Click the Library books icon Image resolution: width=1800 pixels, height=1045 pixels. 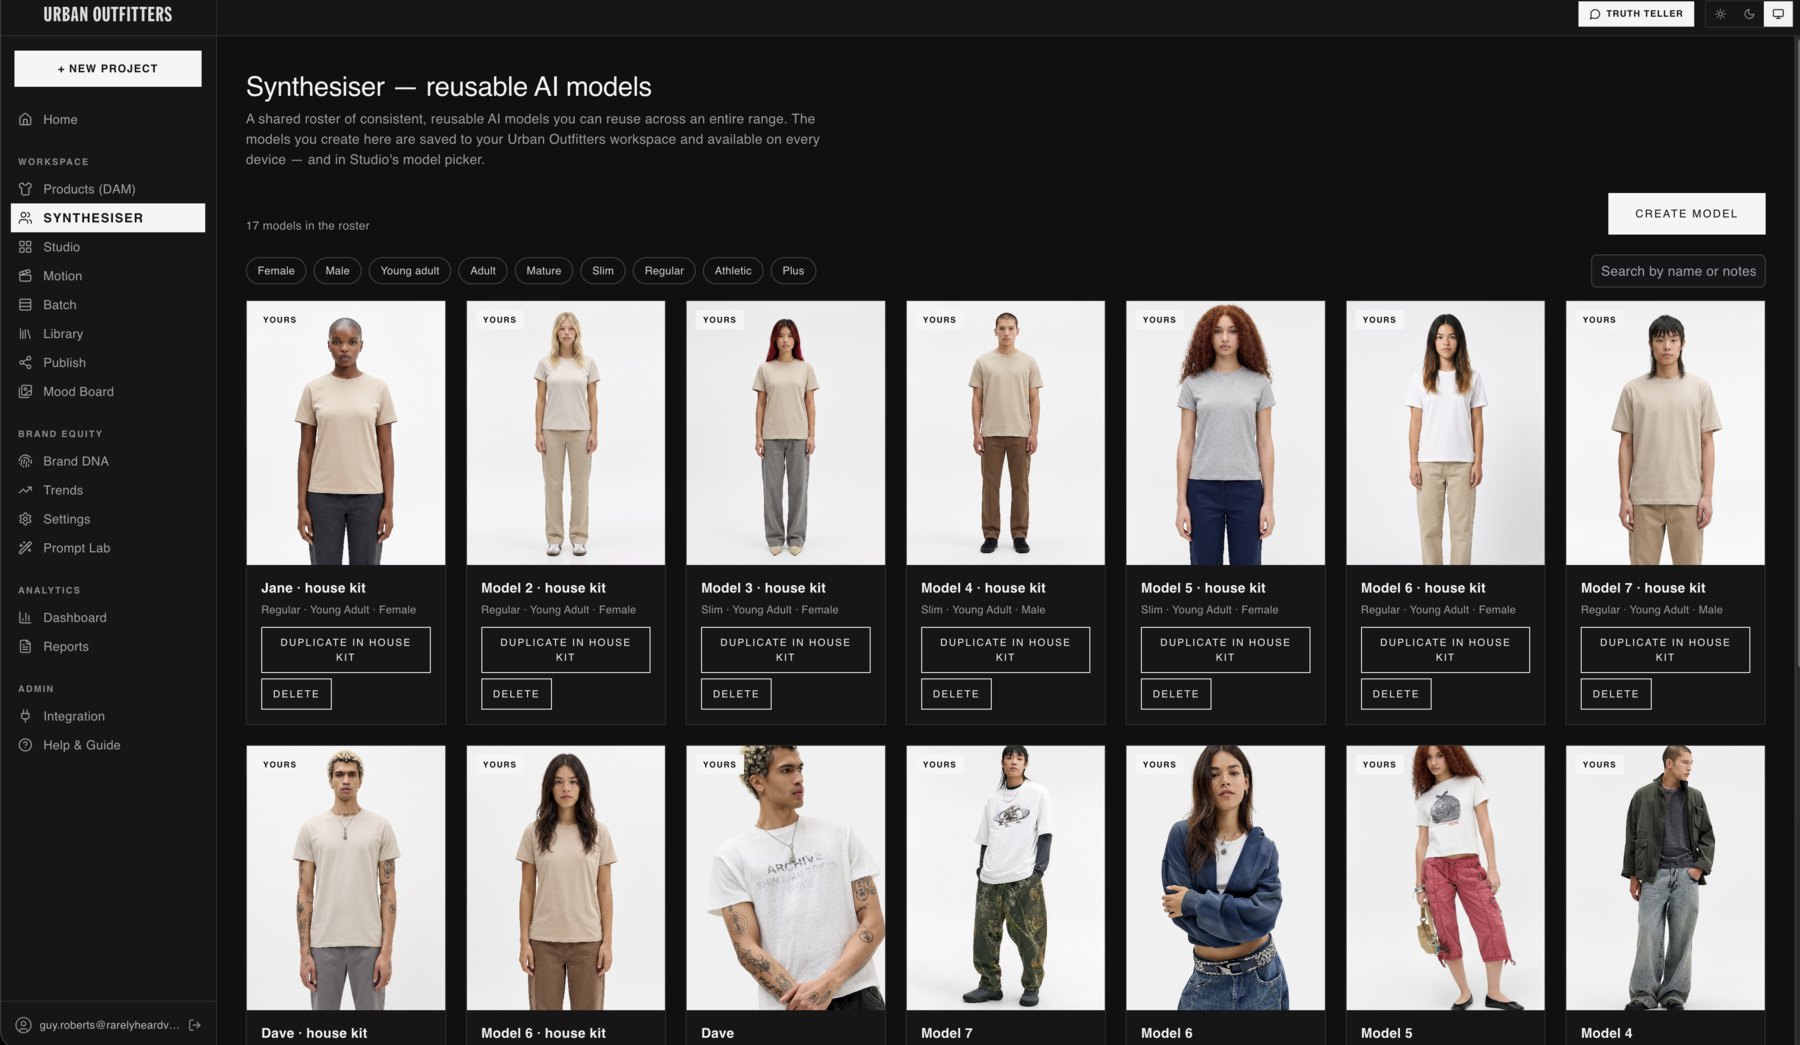point(25,334)
